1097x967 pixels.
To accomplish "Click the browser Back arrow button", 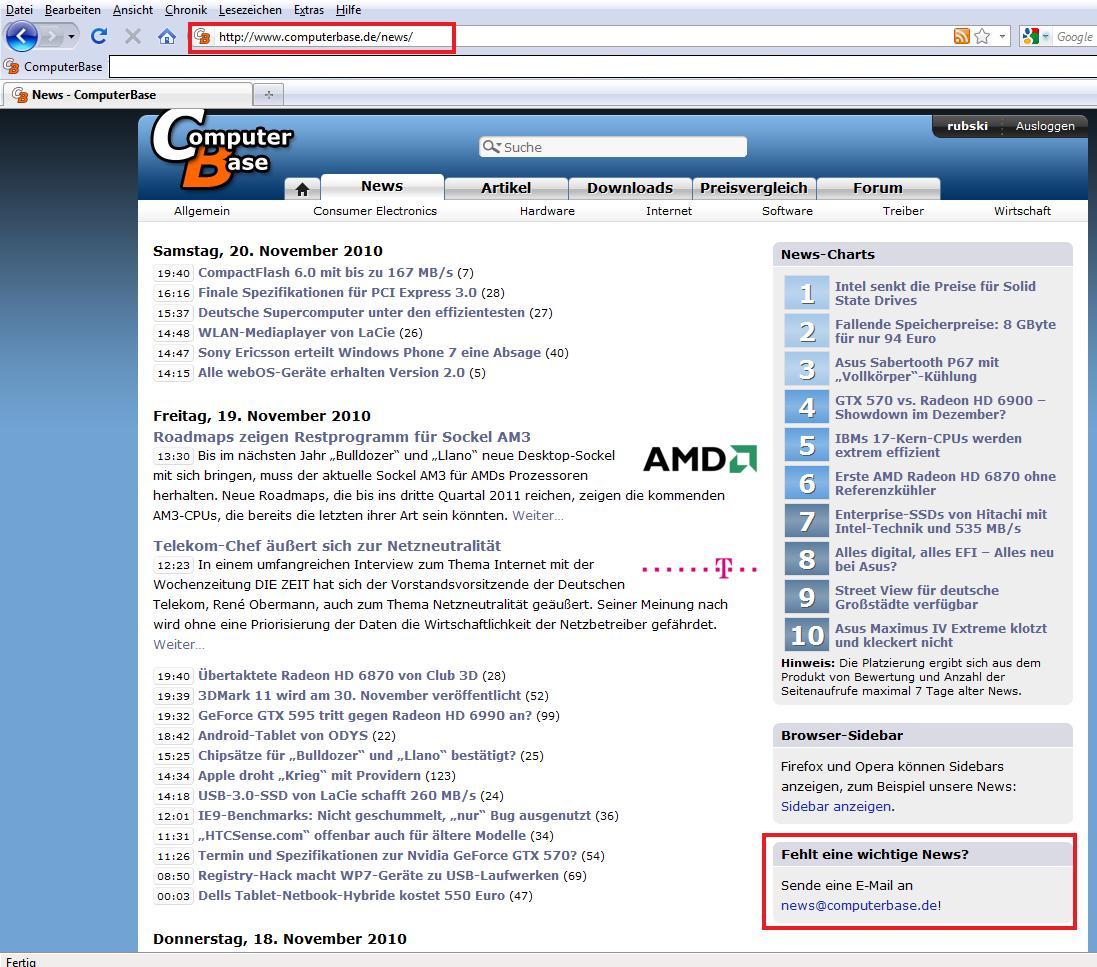I will tap(22, 36).
